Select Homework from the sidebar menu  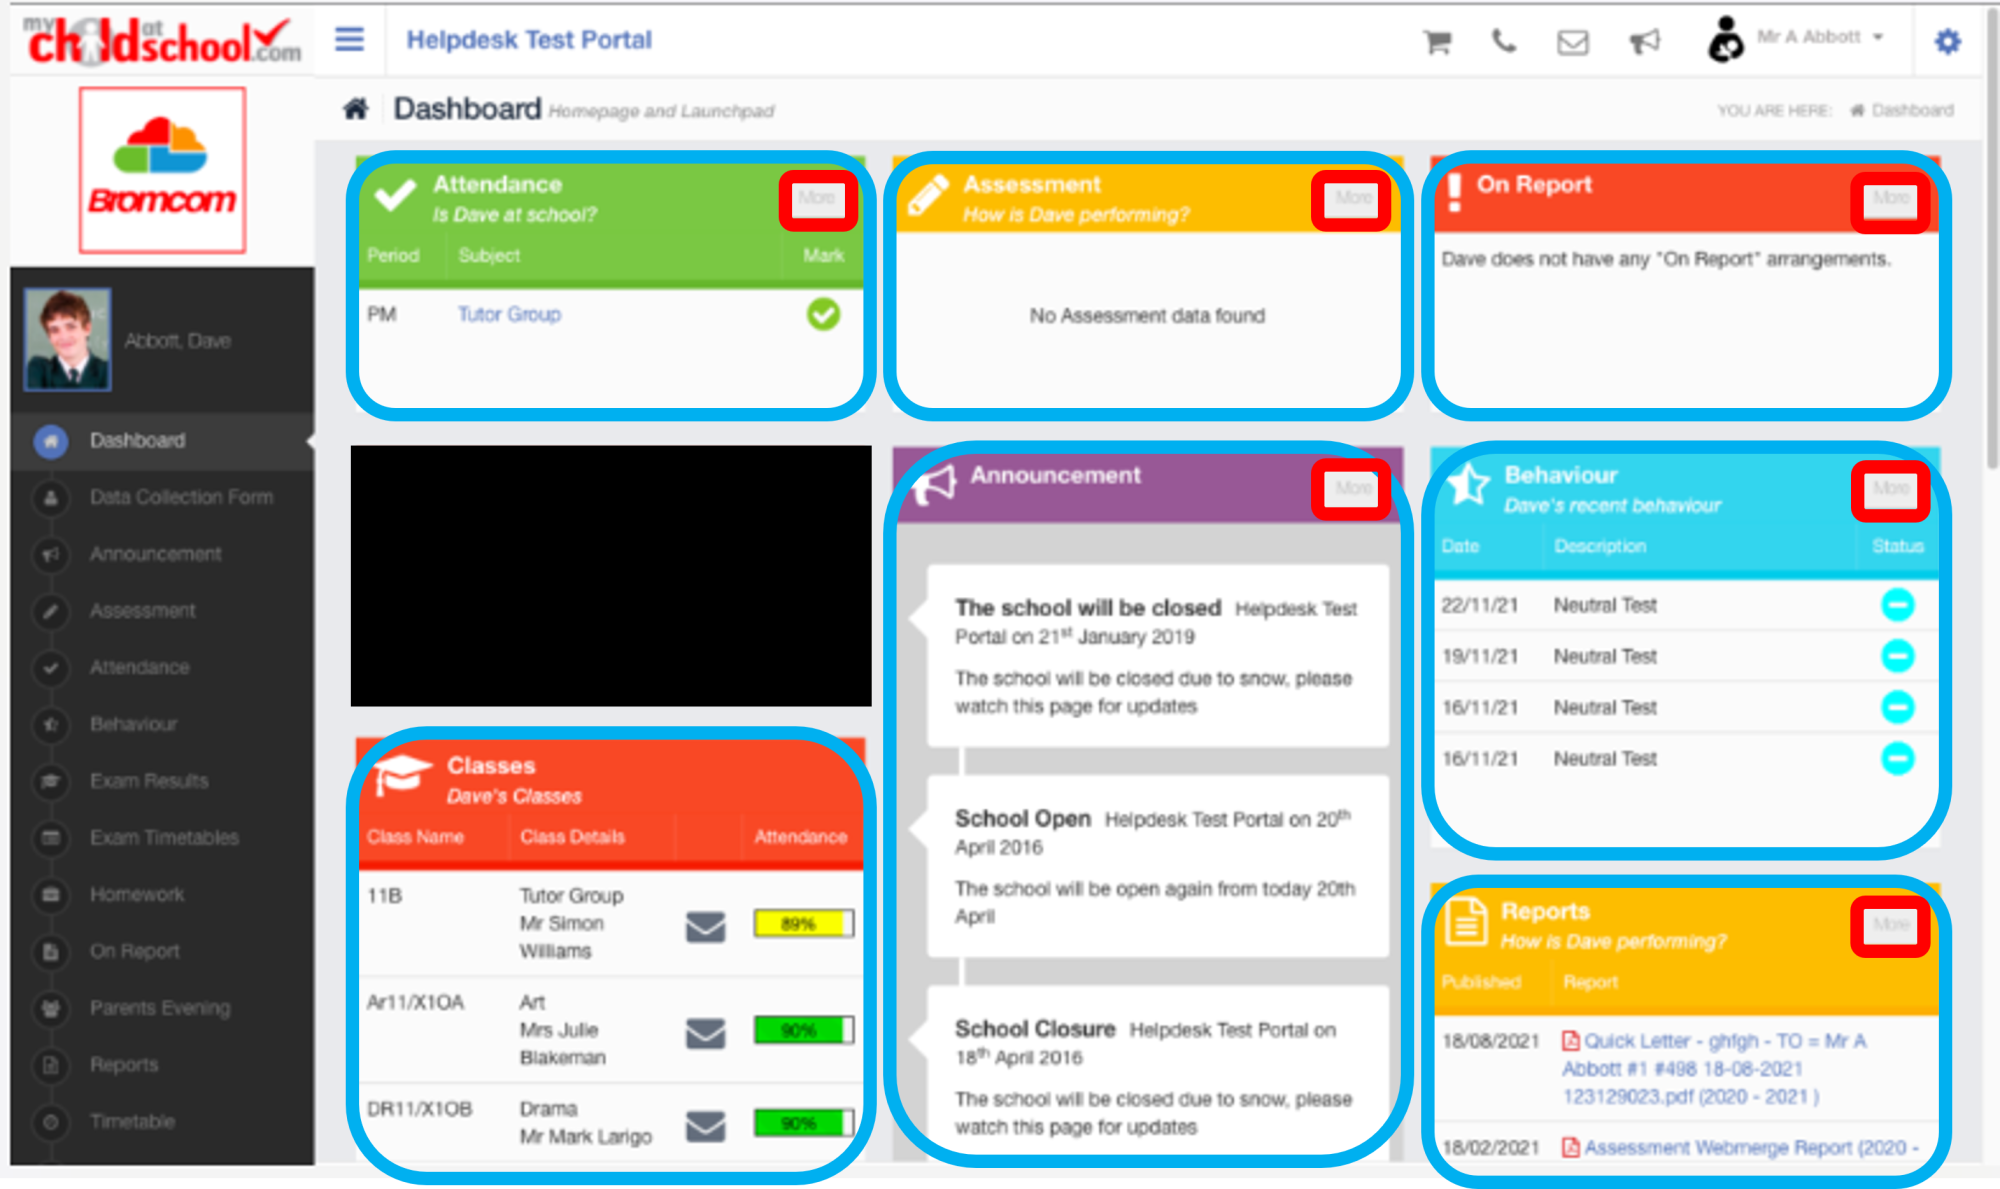(137, 894)
